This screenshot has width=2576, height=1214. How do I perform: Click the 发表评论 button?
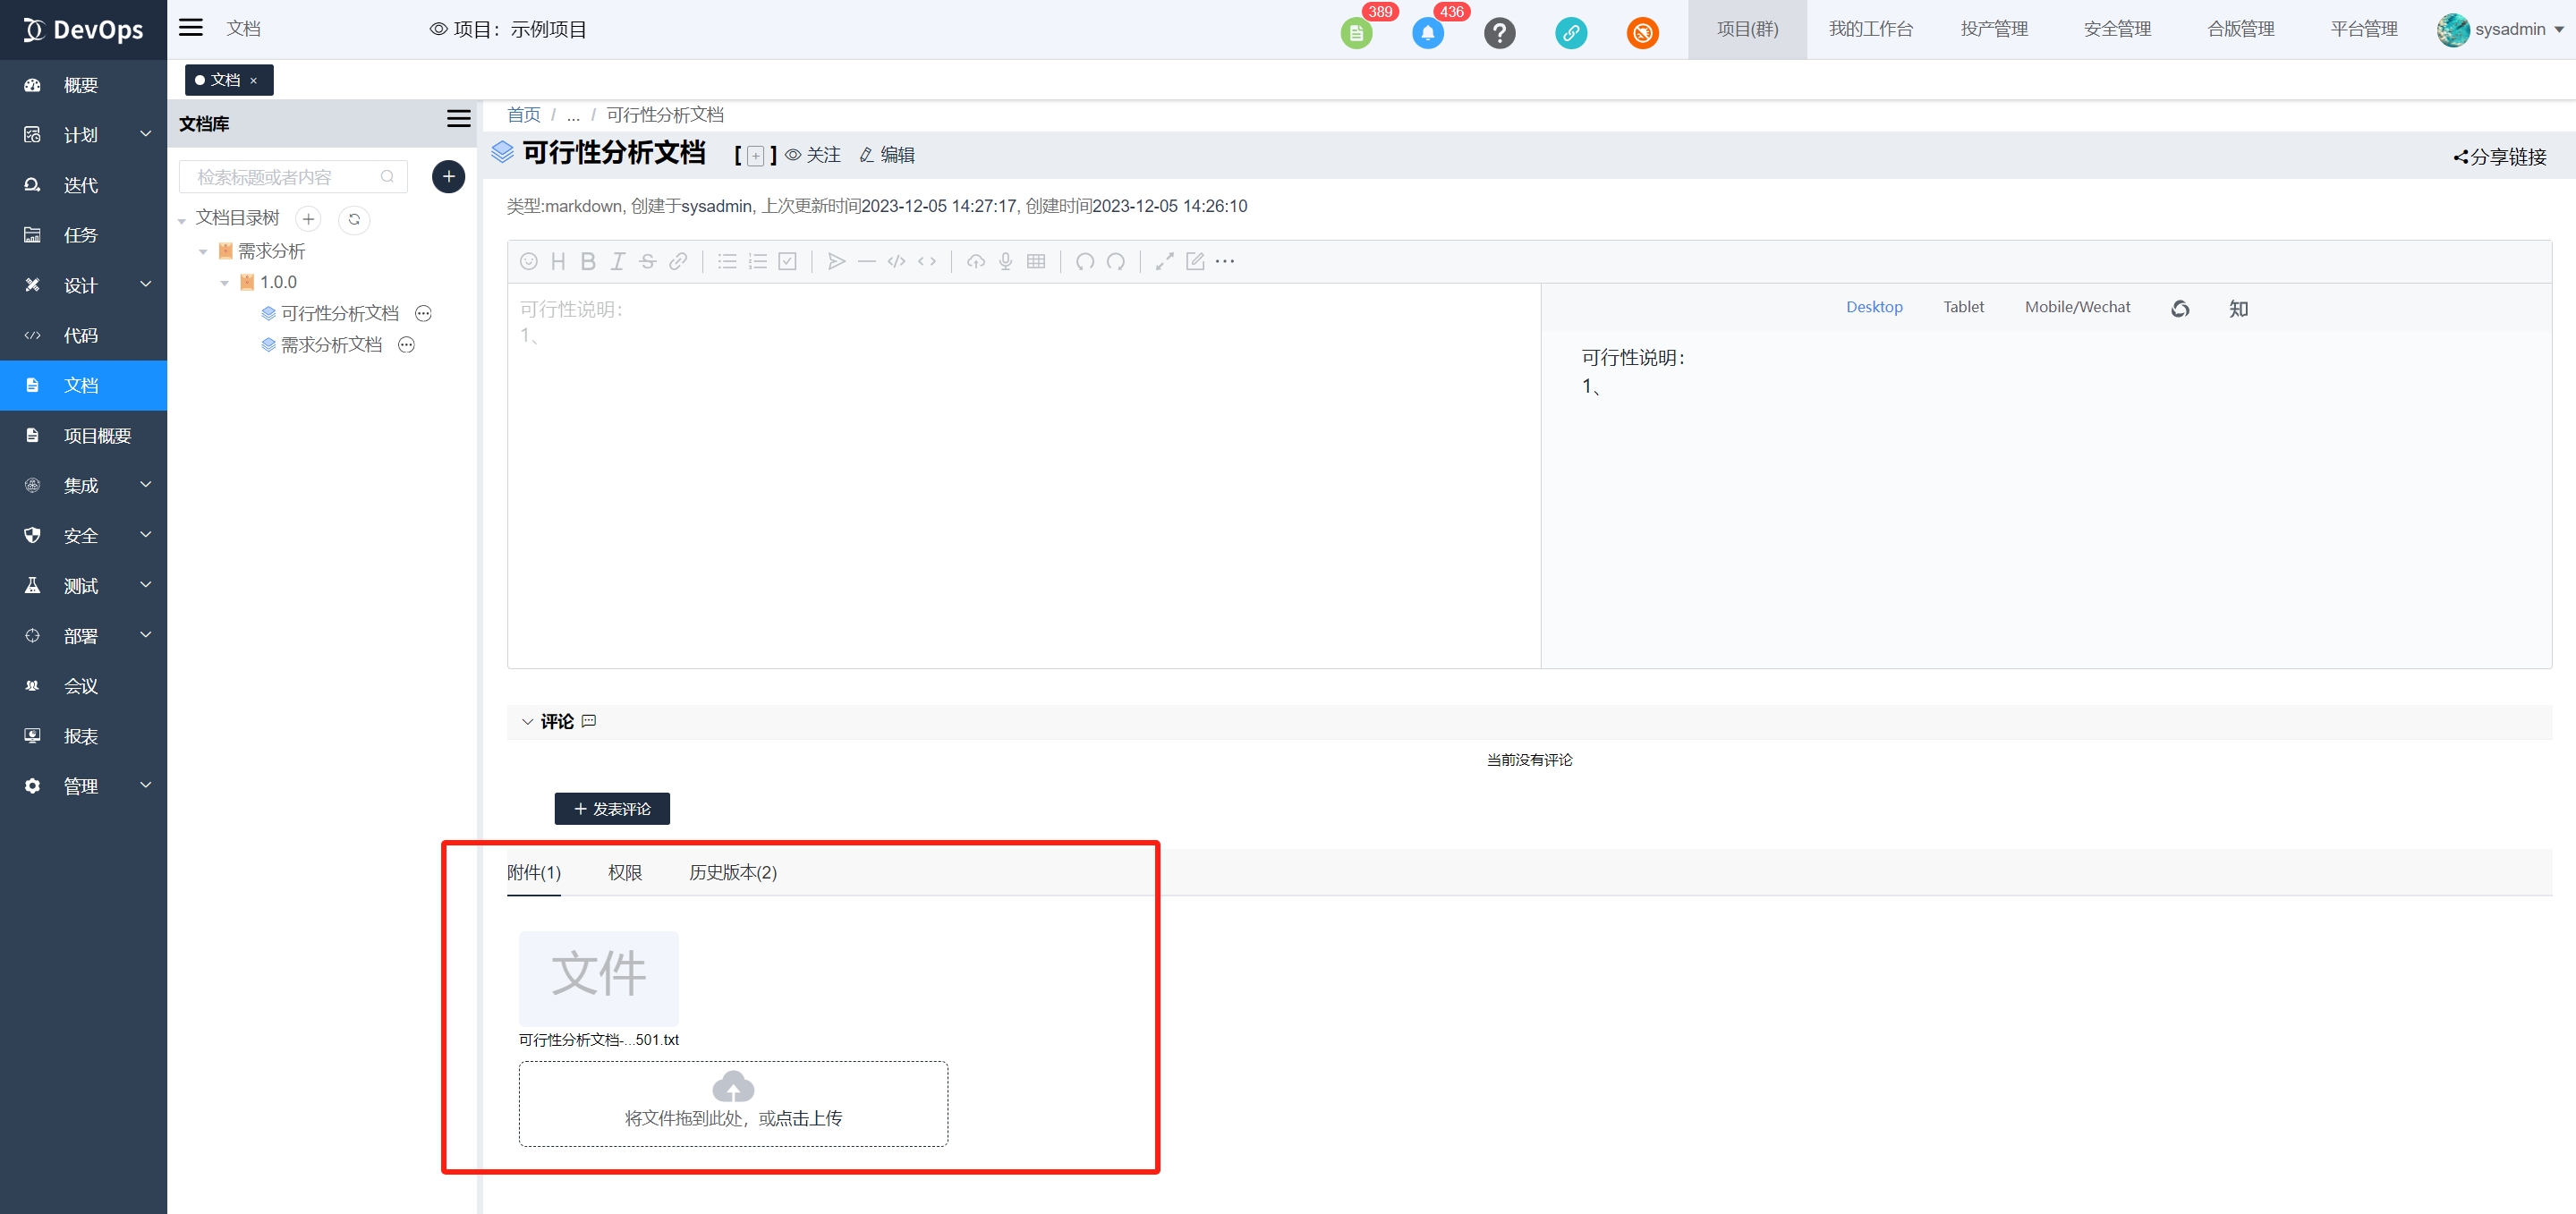coord(612,808)
